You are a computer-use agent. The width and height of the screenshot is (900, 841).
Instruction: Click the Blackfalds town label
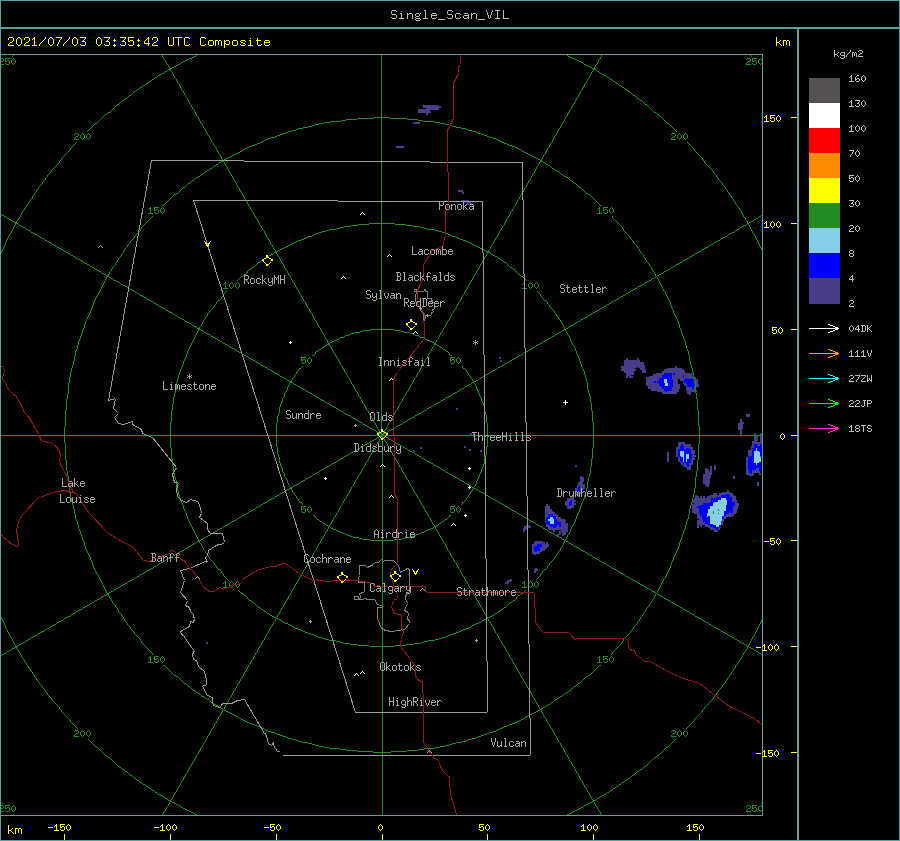pos(425,277)
